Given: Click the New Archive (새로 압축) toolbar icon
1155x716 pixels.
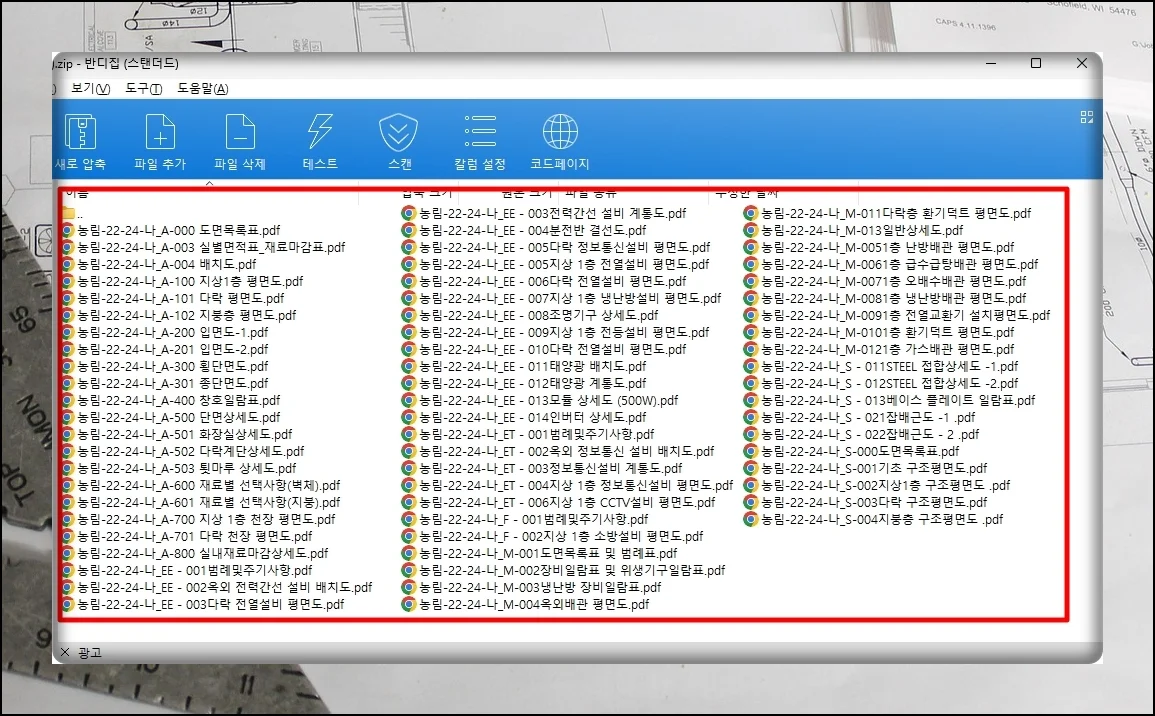Looking at the screenshot, I should coord(80,133).
